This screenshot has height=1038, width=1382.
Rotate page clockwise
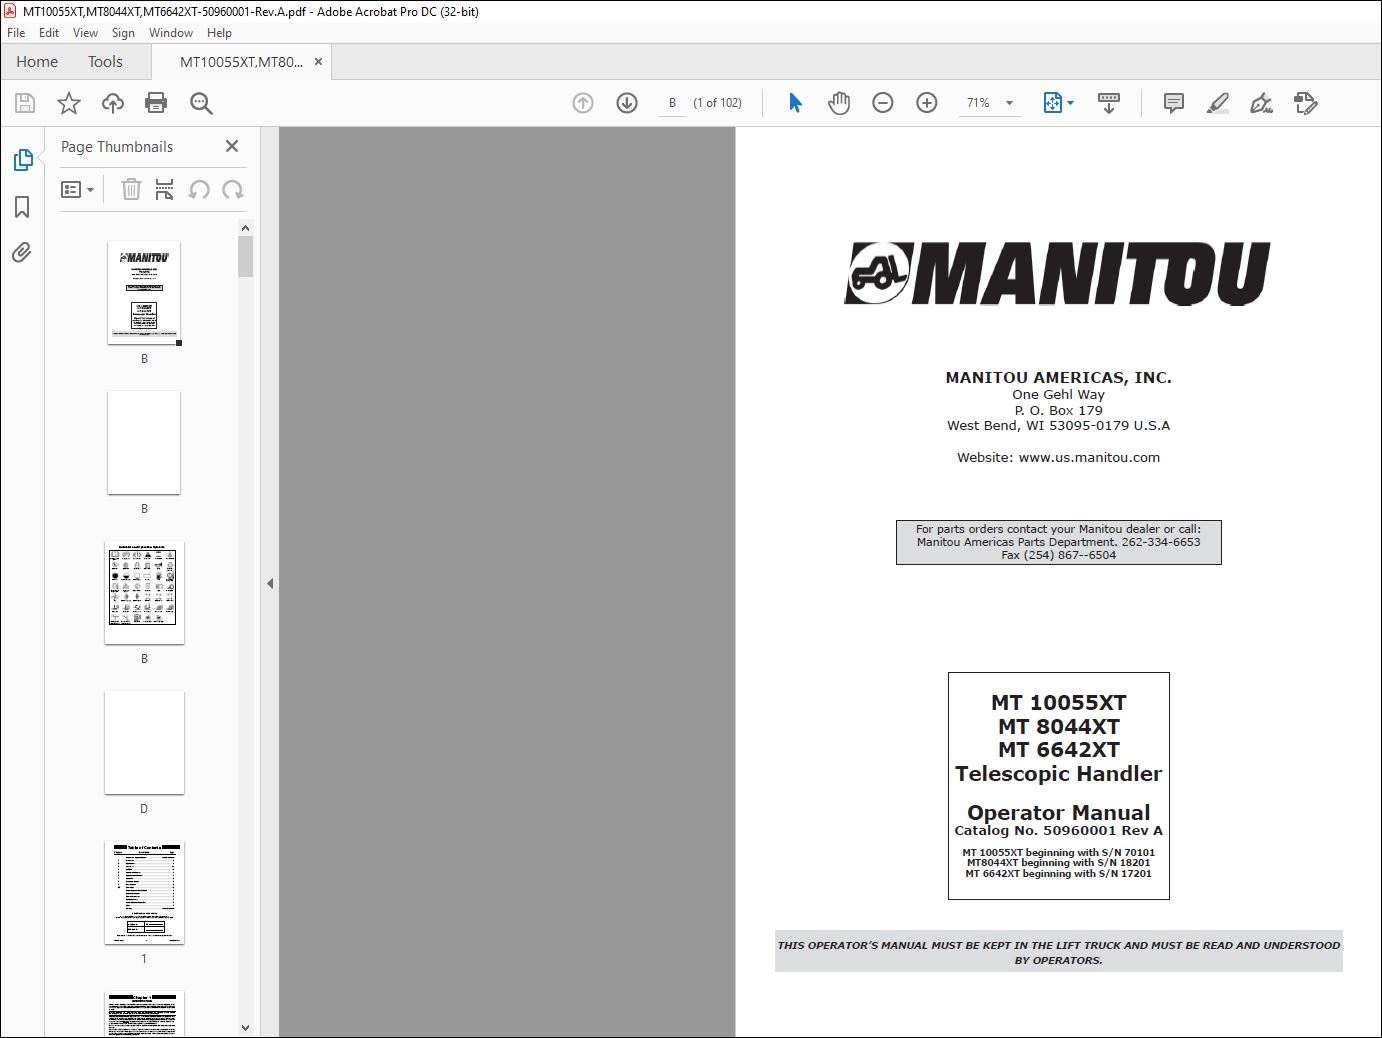233,189
